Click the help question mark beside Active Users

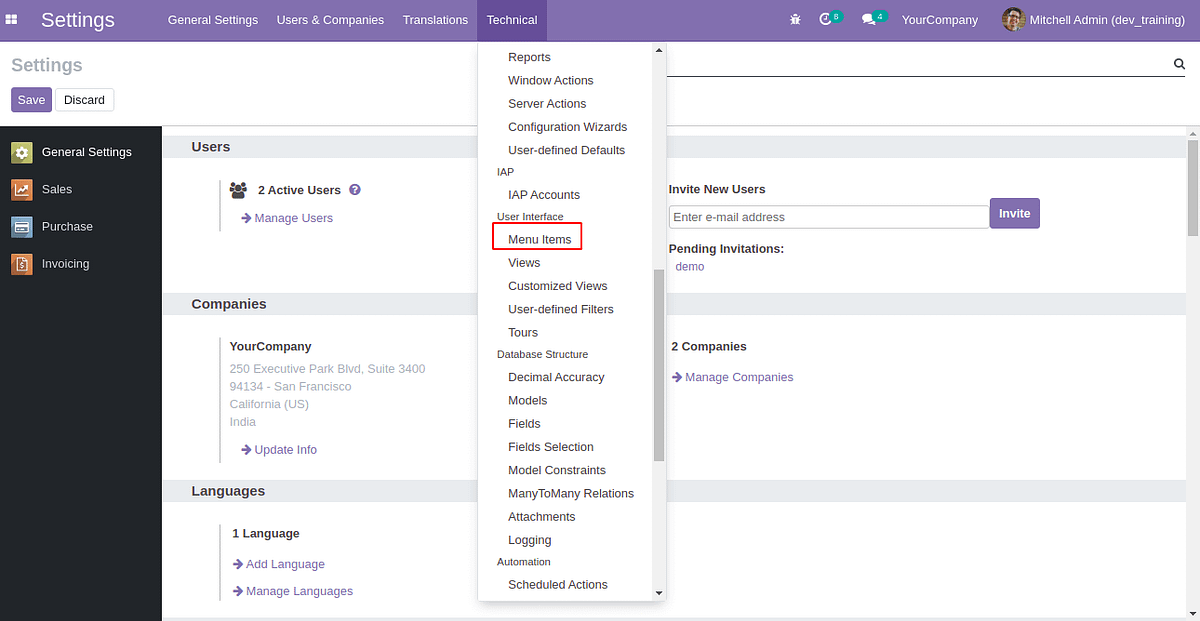point(356,190)
